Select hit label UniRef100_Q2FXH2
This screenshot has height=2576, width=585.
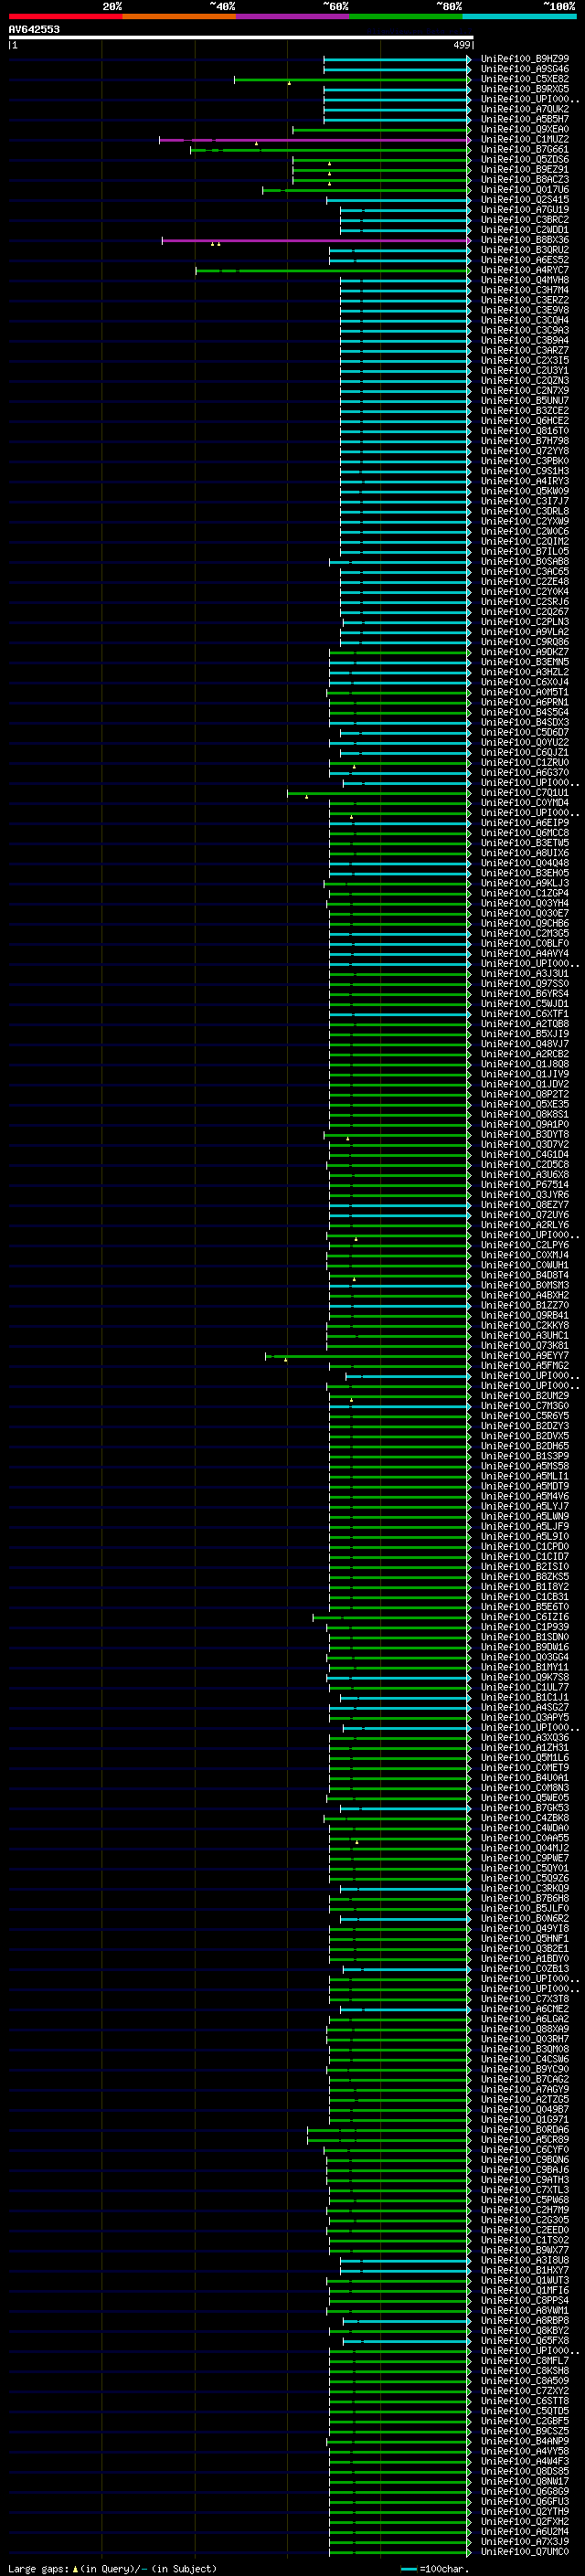click(525, 2521)
